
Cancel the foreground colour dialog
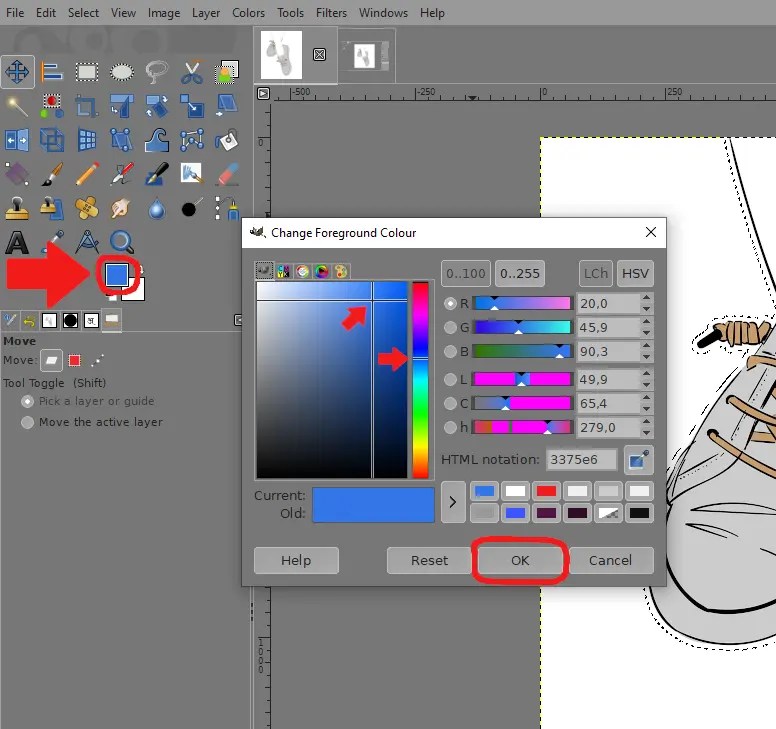[x=610, y=560]
